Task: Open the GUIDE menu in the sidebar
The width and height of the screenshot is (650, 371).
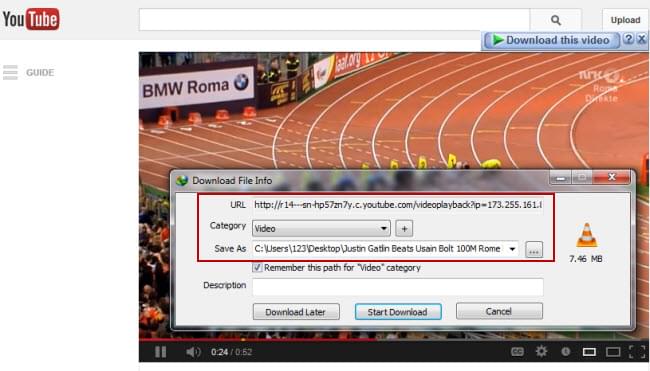Action: [28, 73]
